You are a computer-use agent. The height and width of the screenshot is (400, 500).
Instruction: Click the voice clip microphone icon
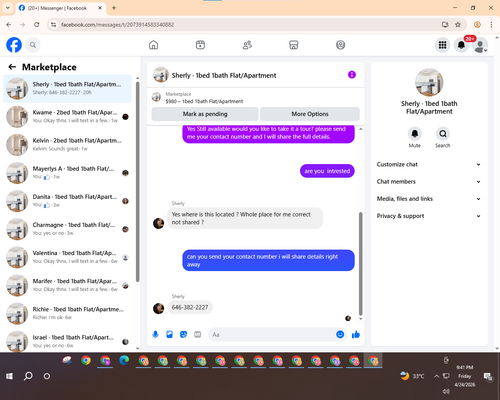(155, 334)
